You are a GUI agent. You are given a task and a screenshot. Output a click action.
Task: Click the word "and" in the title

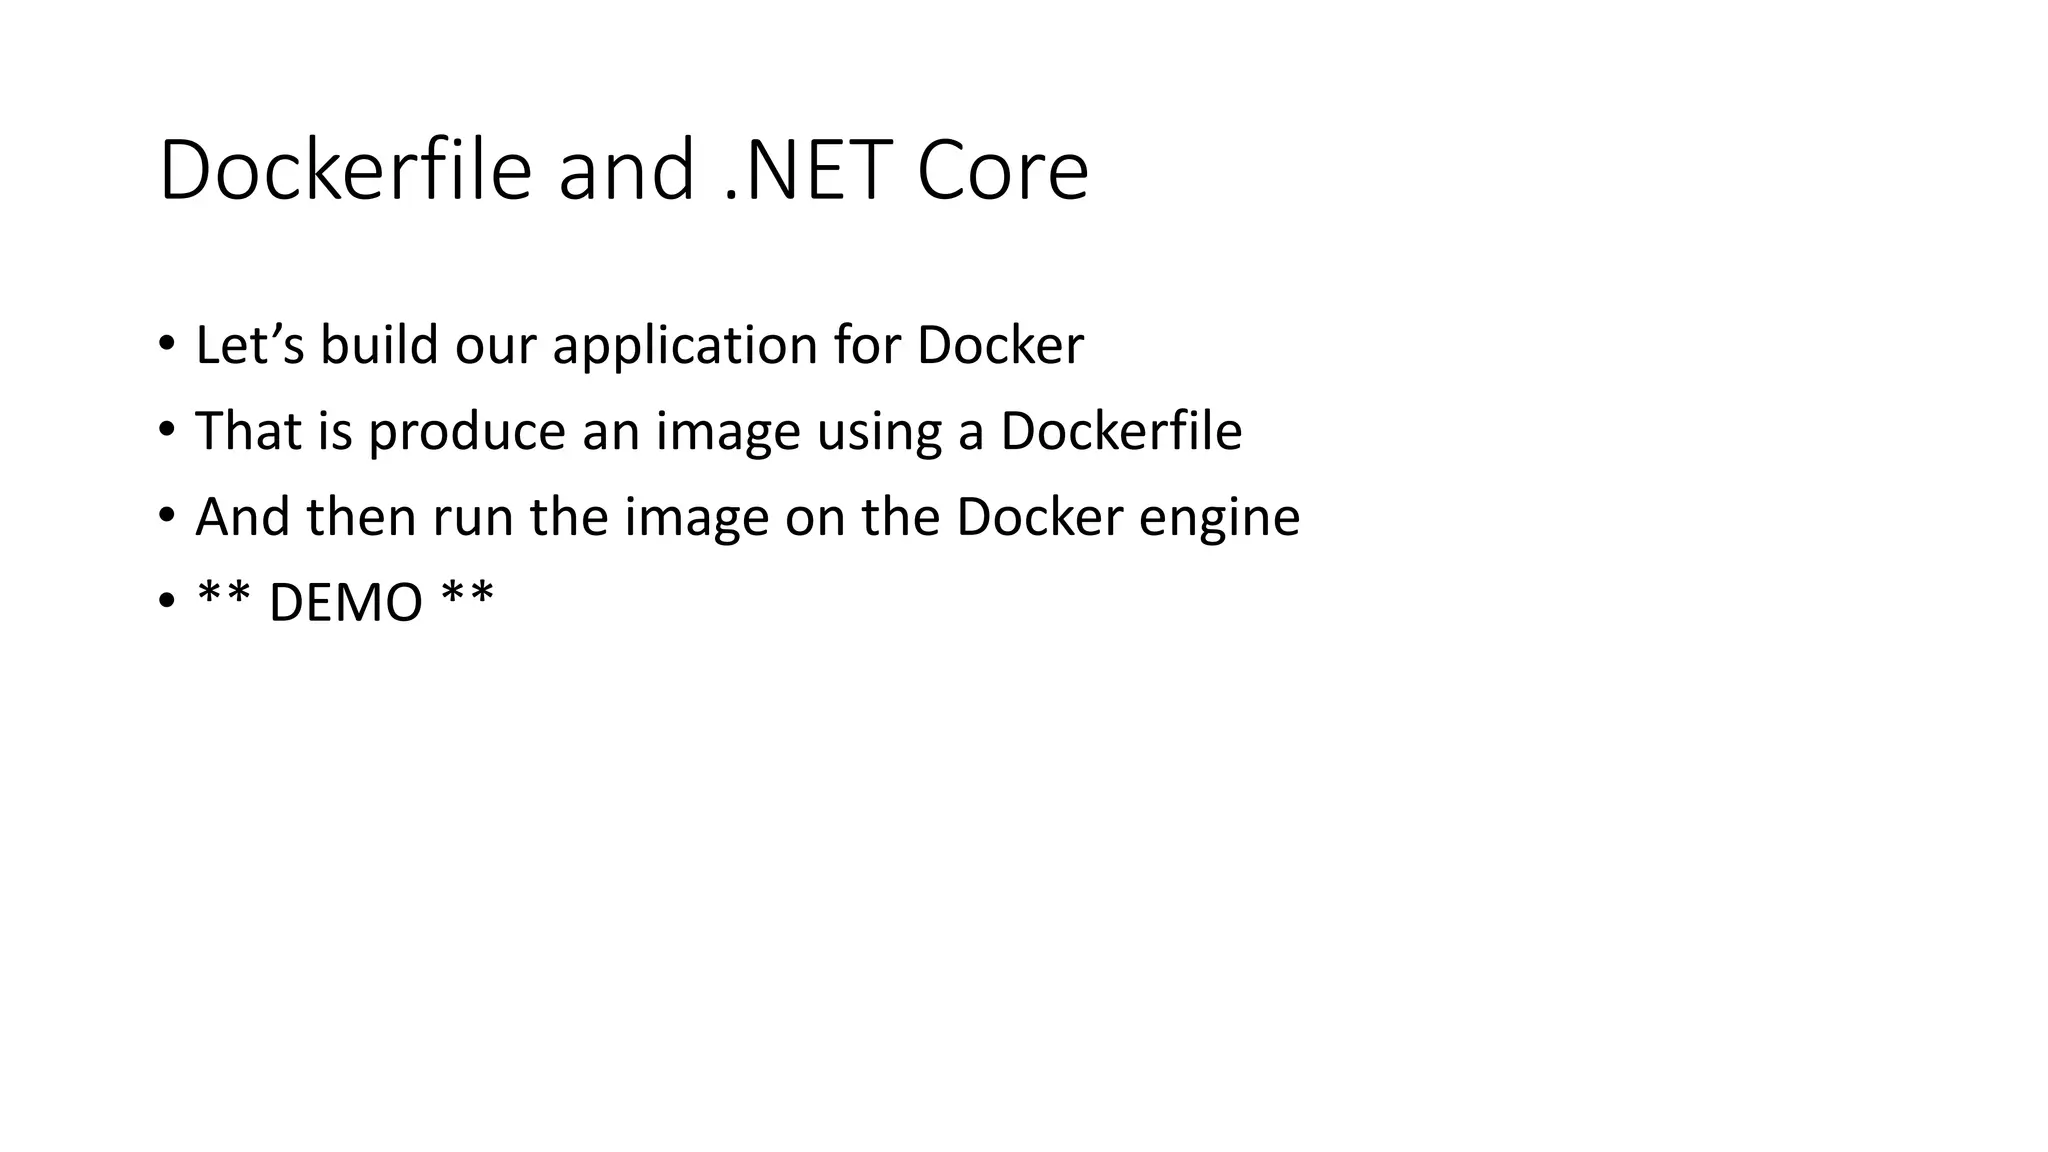point(626,170)
